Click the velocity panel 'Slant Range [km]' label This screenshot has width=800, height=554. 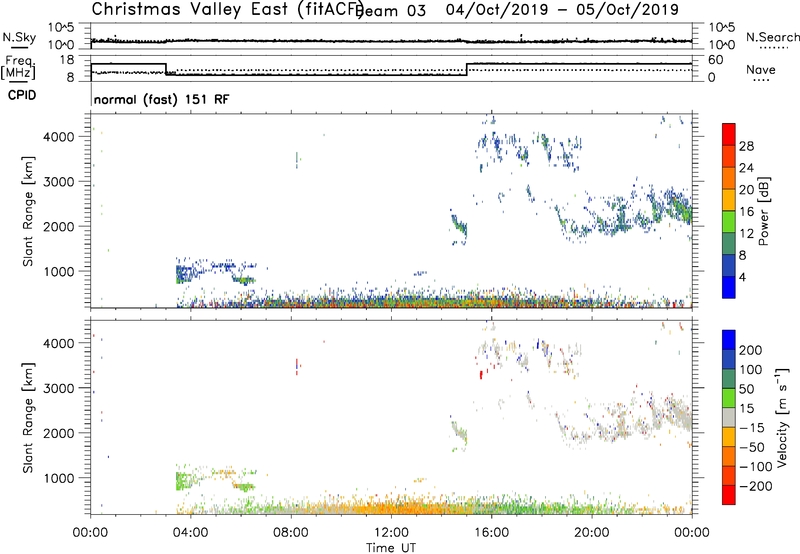[28, 418]
